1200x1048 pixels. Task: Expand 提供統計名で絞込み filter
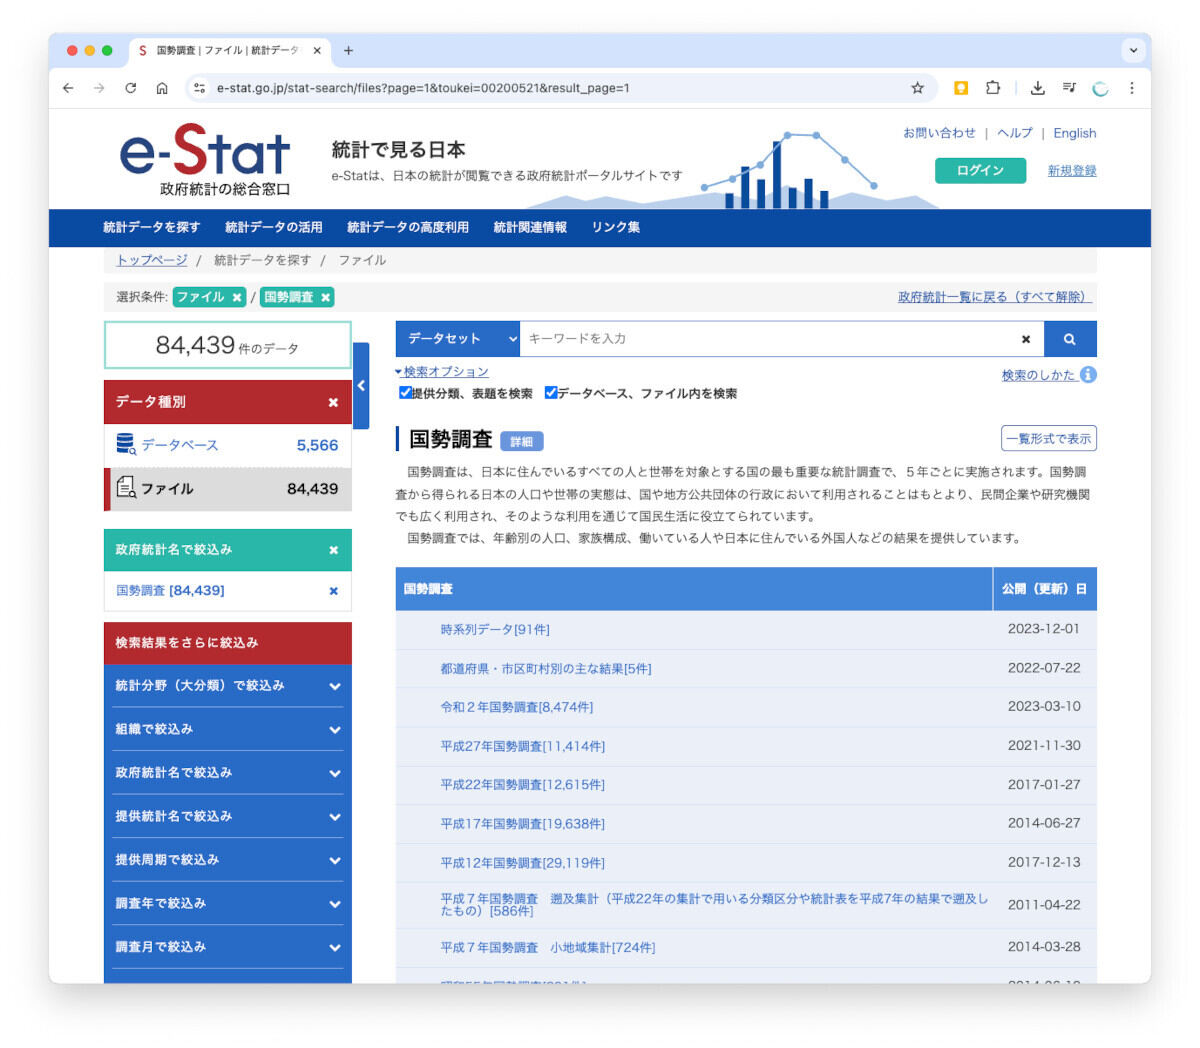click(228, 817)
